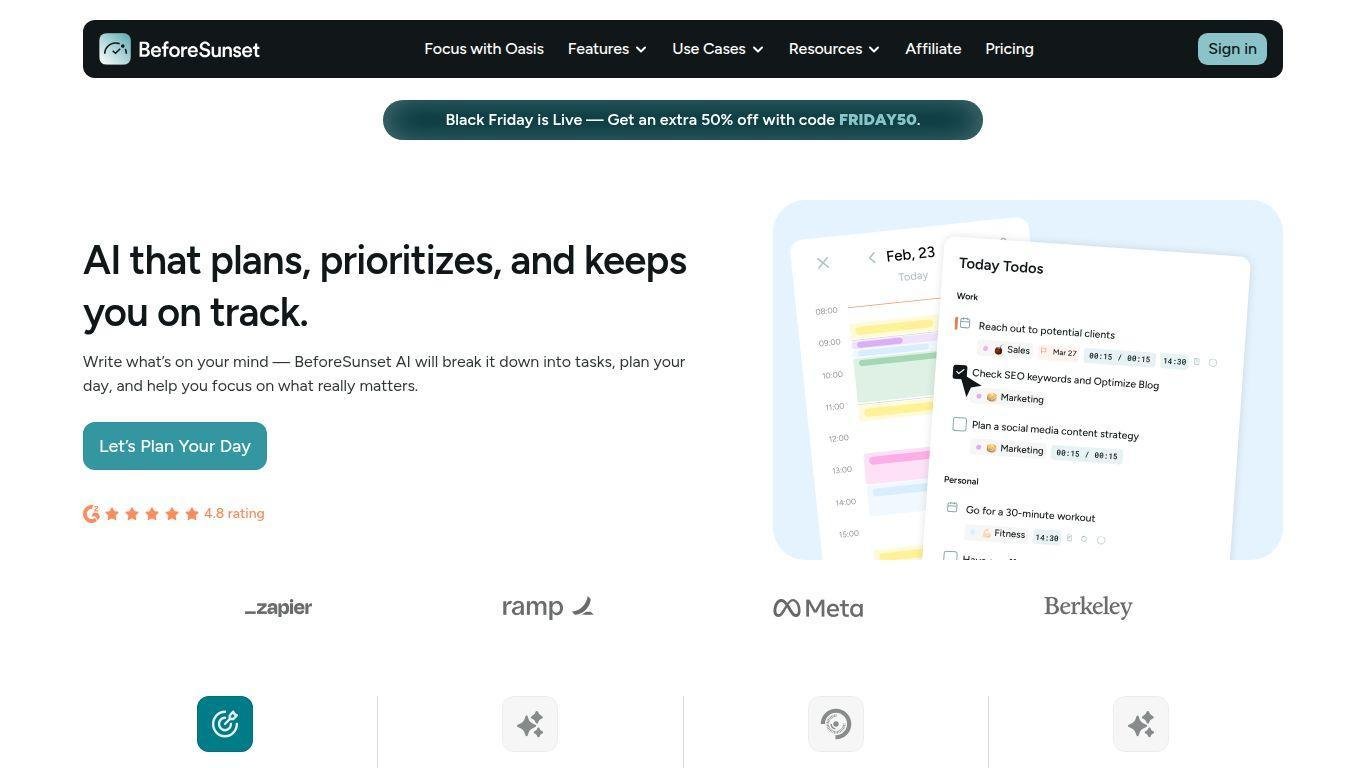Click Let's Plan Your Day button

[175, 446]
